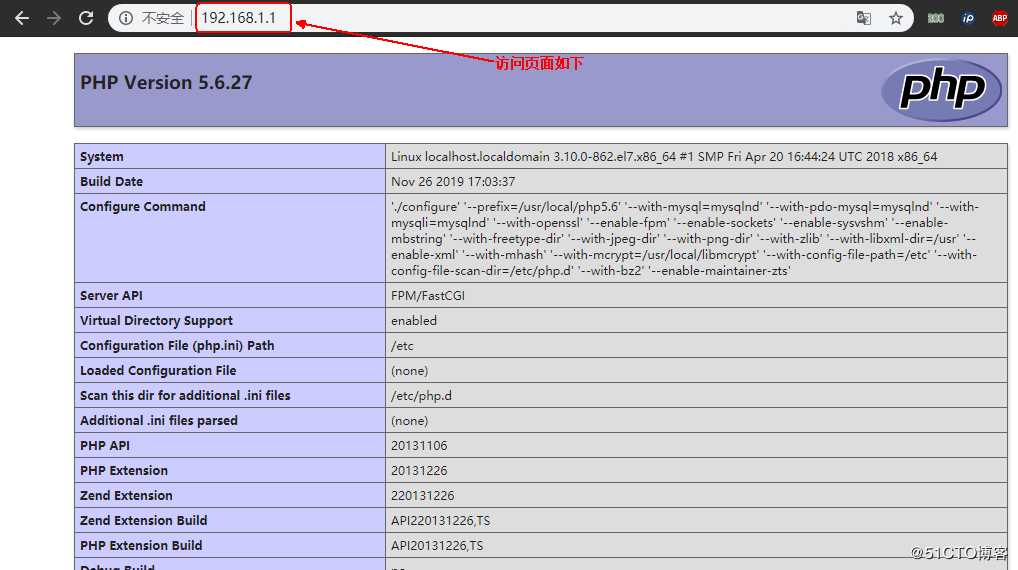The image size is (1018, 570).
Task: Select the 'Server API' label
Action: pos(111,295)
